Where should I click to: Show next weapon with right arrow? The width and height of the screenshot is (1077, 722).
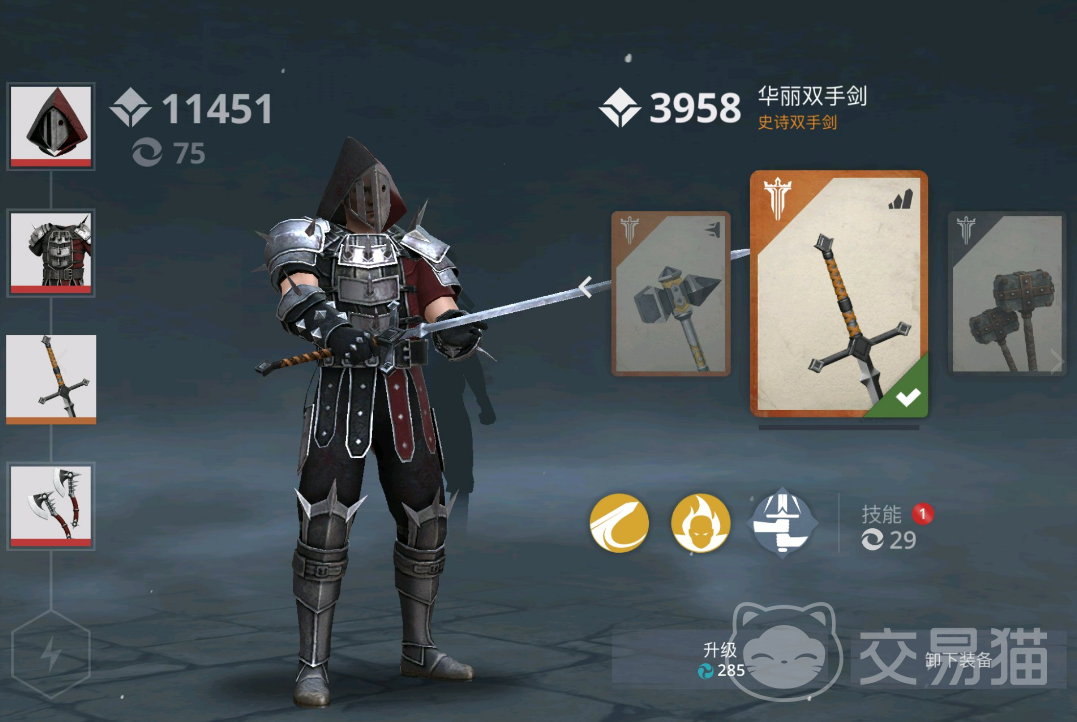click(1056, 360)
